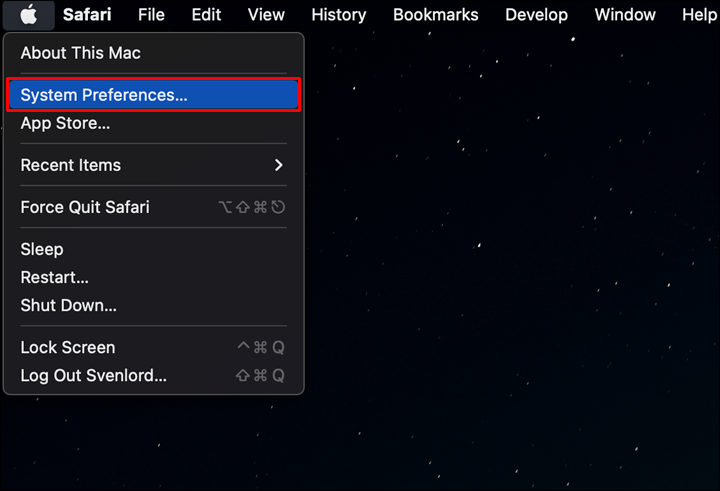The image size is (720, 491).
Task: Click the Apple logo menu icon
Action: (x=28, y=15)
